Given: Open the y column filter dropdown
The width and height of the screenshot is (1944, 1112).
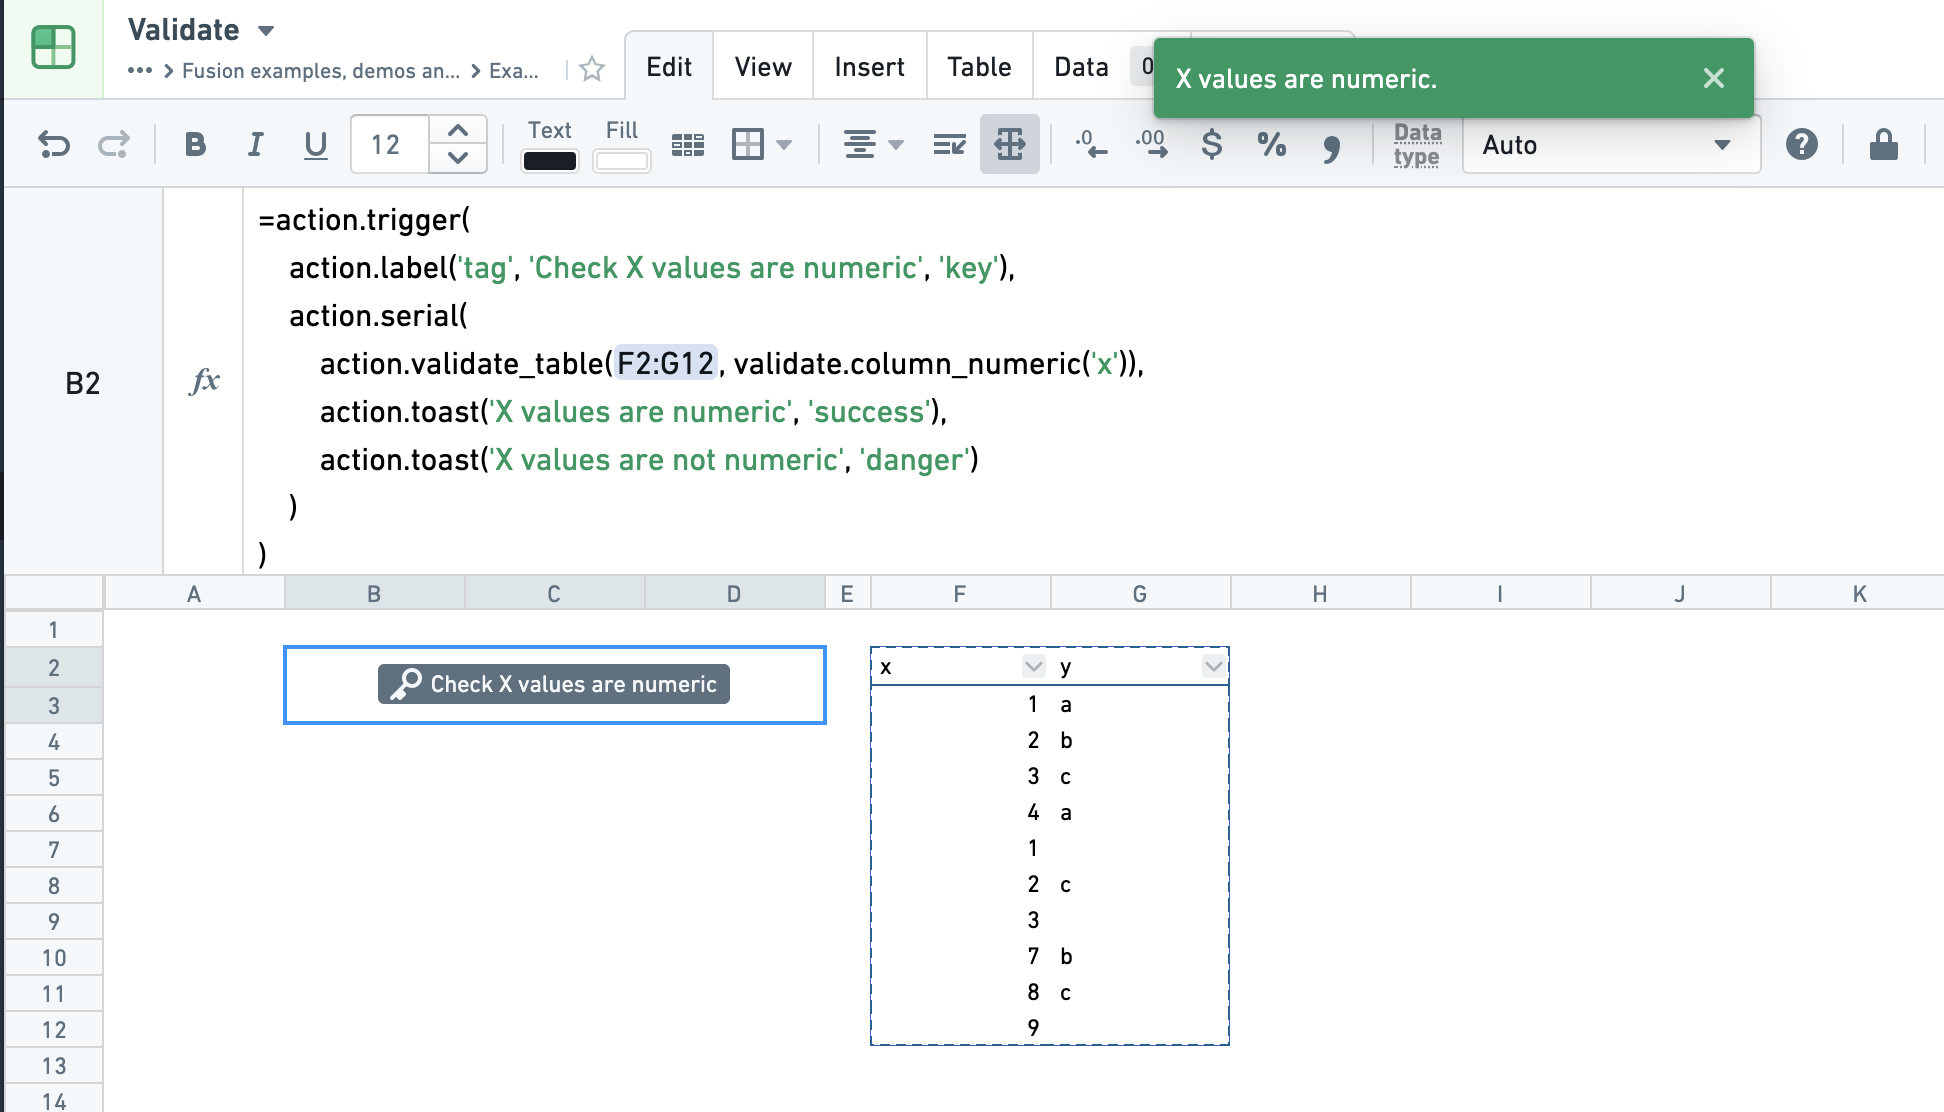Looking at the screenshot, I should (x=1214, y=666).
